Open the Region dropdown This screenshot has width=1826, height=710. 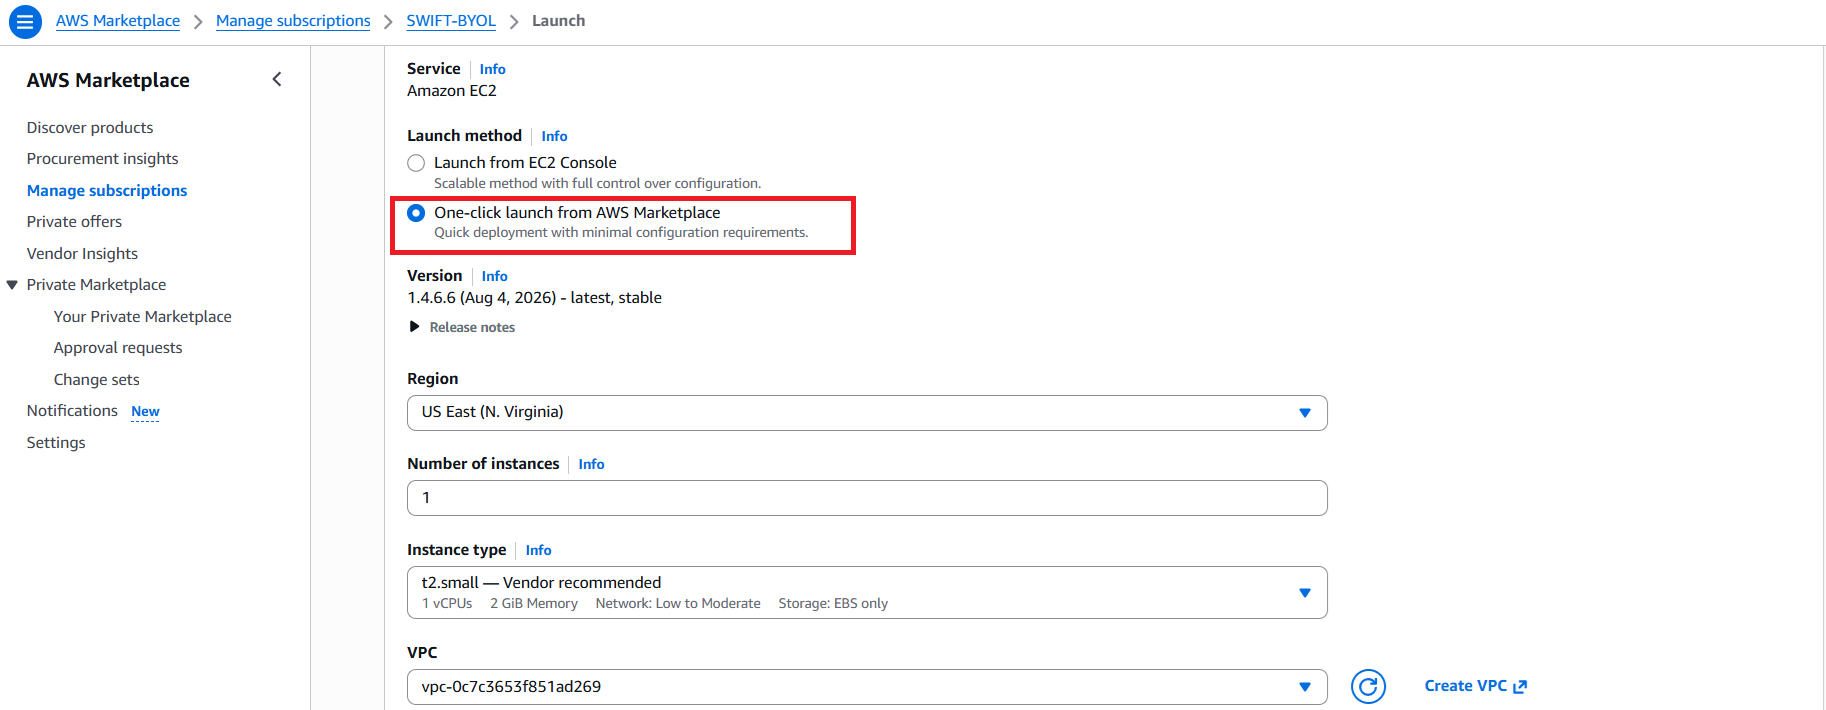coord(867,413)
